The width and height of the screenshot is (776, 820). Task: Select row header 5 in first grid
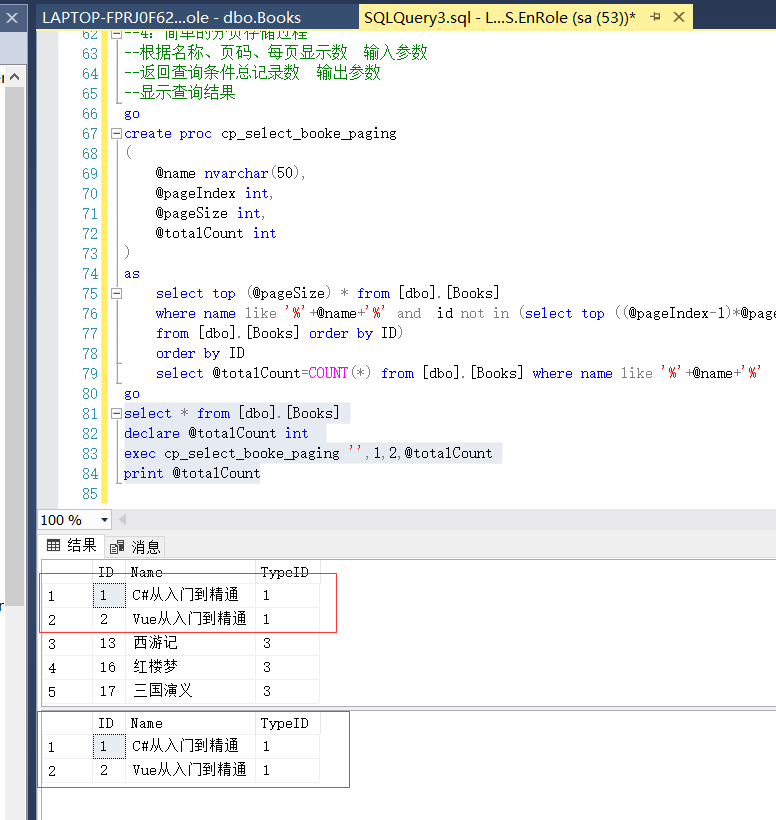coord(67,692)
